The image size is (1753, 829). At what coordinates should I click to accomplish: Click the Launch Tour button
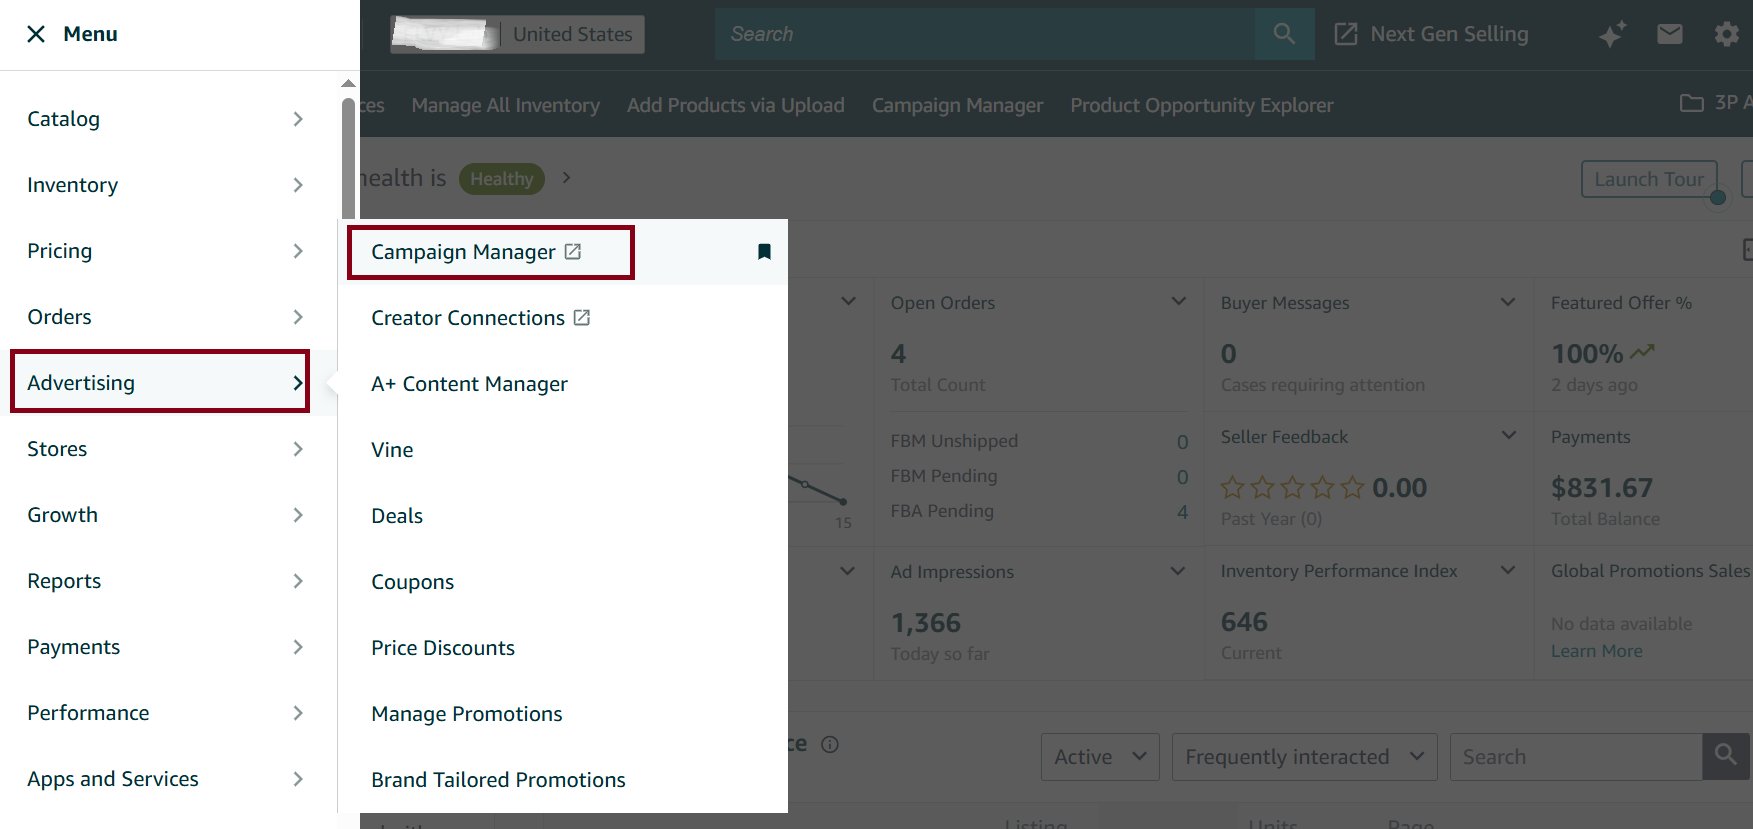(1649, 179)
